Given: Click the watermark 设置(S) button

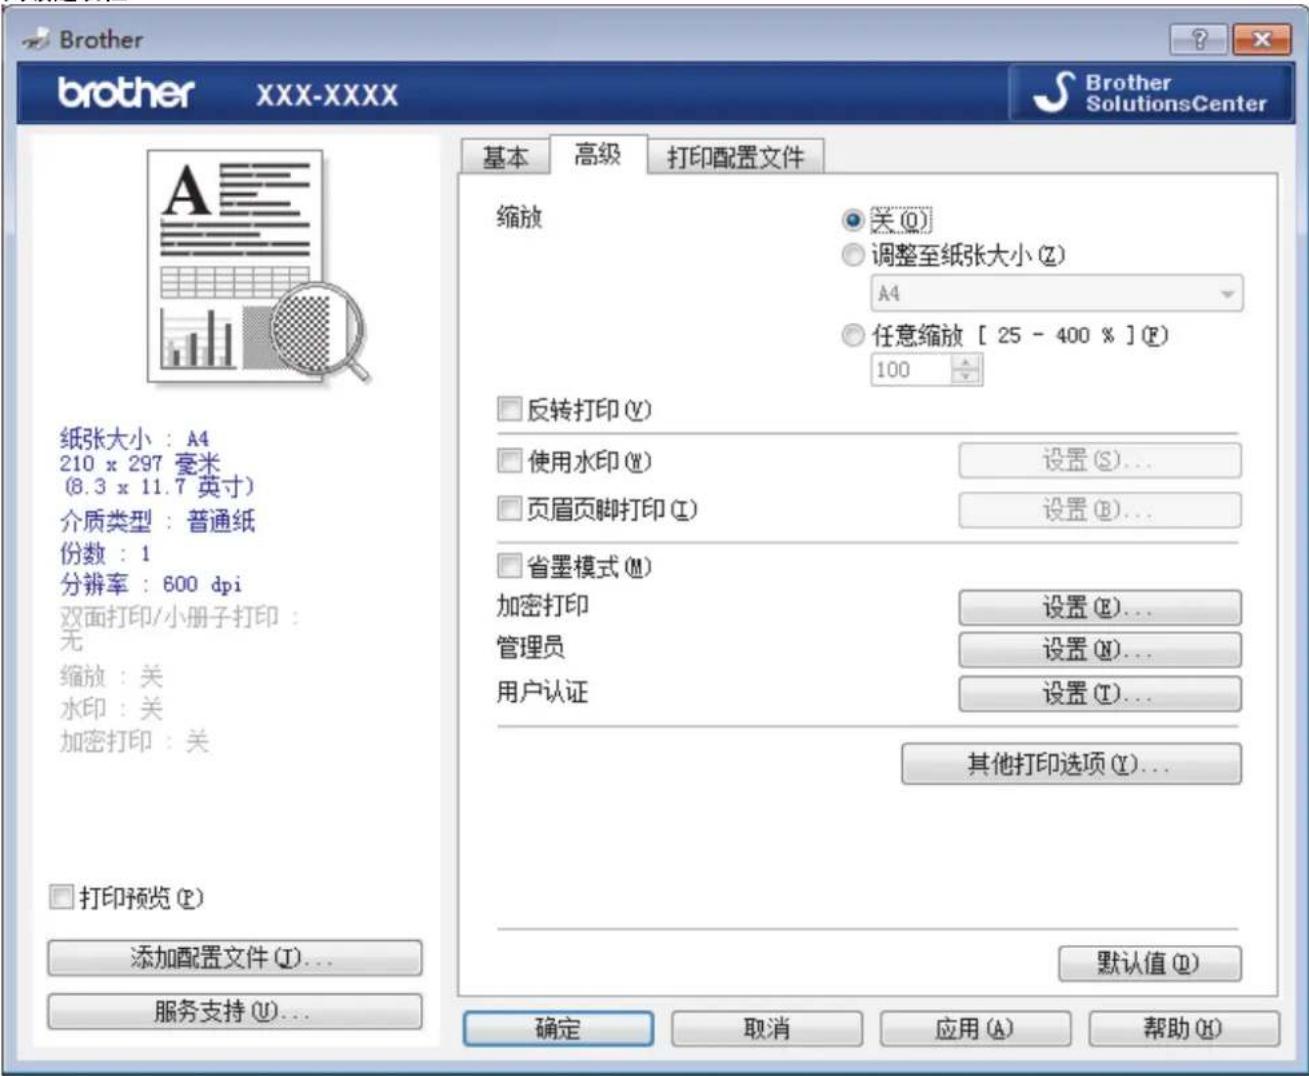Looking at the screenshot, I should click(1100, 461).
